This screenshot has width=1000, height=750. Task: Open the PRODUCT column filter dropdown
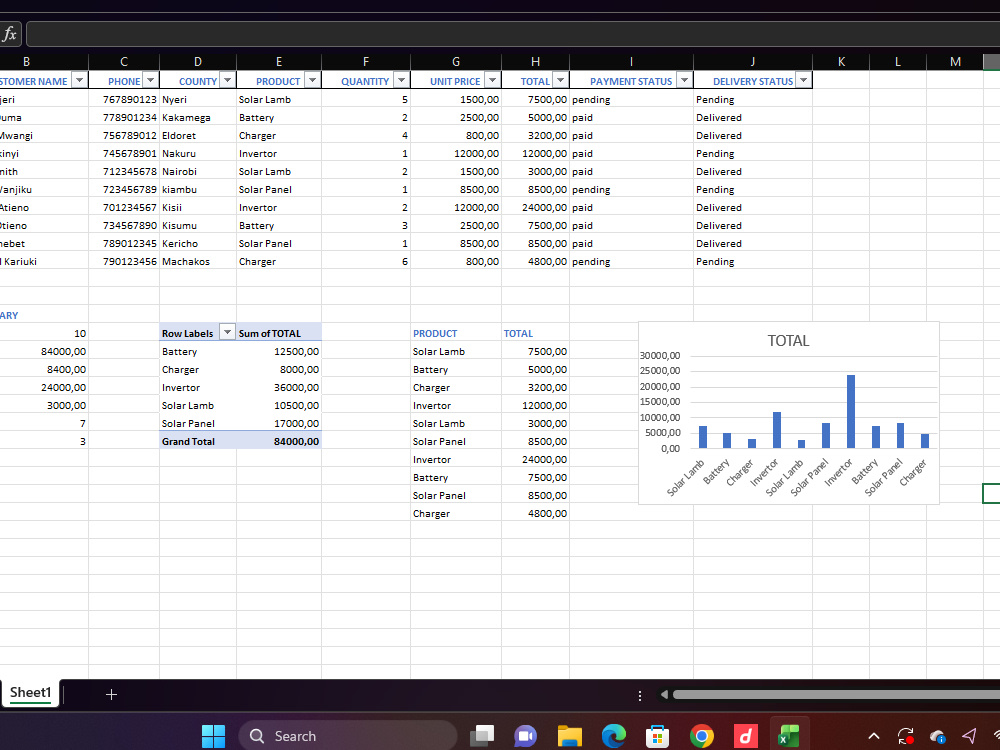pyautogui.click(x=312, y=80)
